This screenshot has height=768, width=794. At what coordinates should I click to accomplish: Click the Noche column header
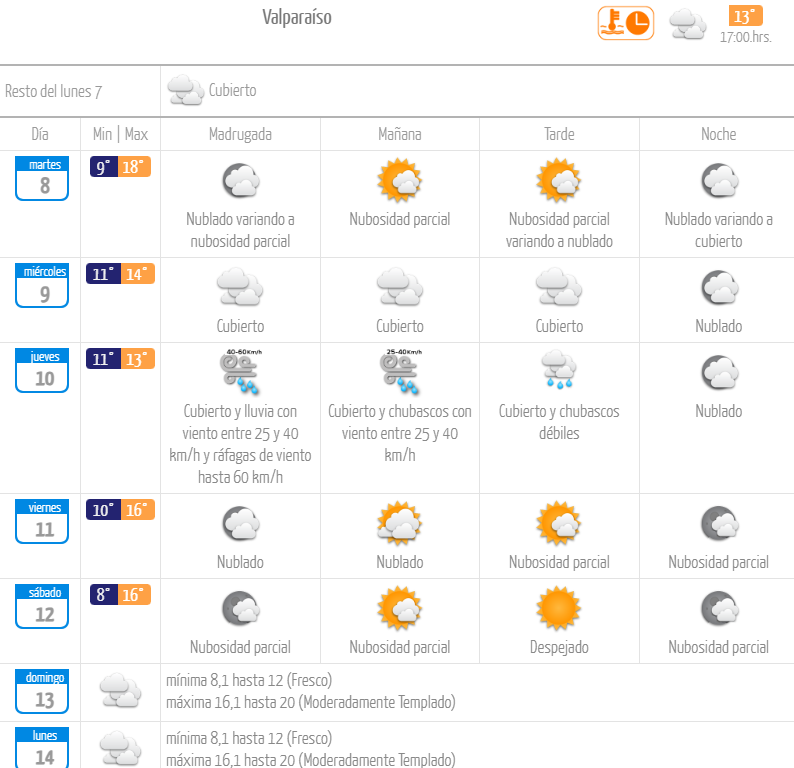pyautogui.click(x=719, y=134)
